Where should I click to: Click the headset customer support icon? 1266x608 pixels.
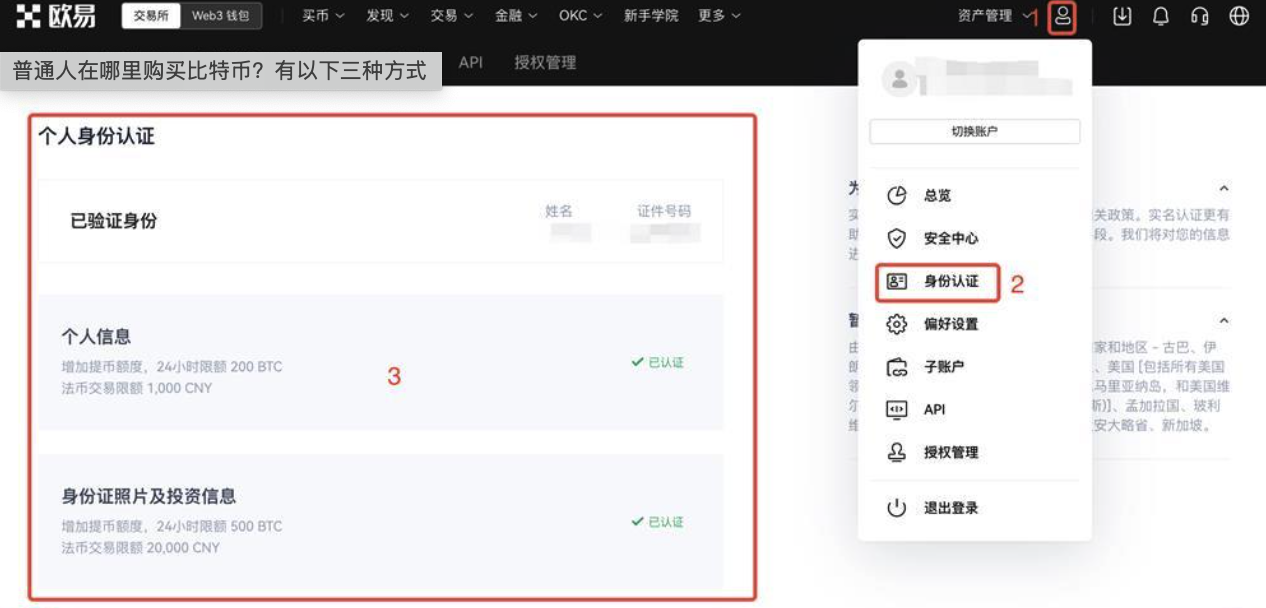(1200, 17)
